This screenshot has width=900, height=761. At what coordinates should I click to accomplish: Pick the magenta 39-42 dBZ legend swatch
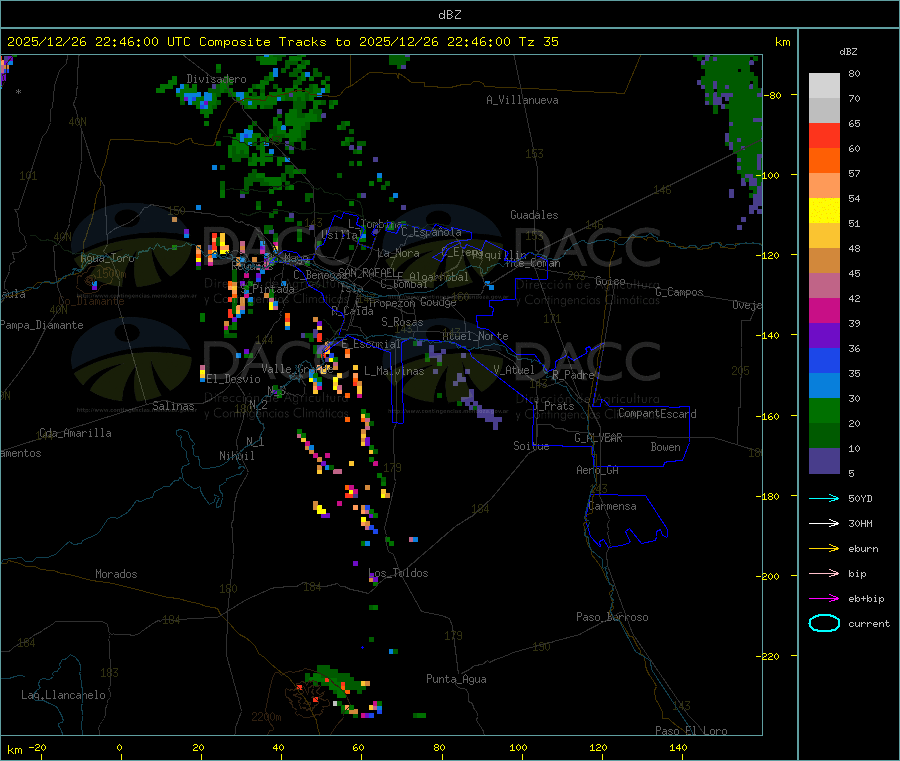tap(824, 310)
